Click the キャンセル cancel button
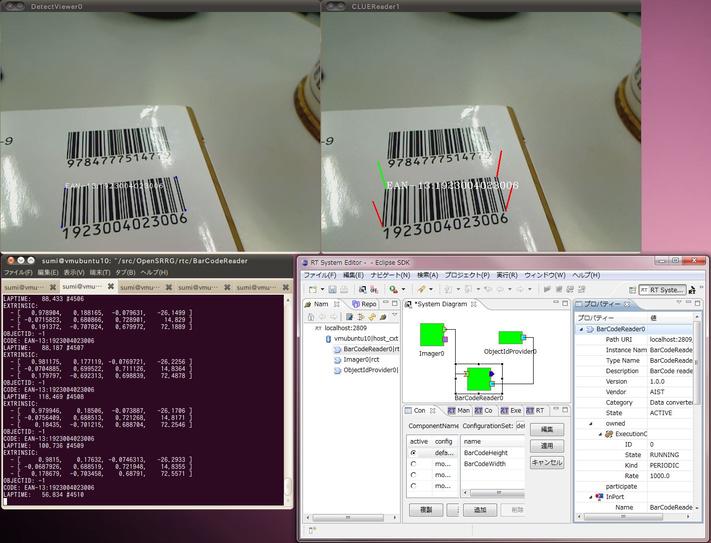The width and height of the screenshot is (711, 543). pos(547,463)
